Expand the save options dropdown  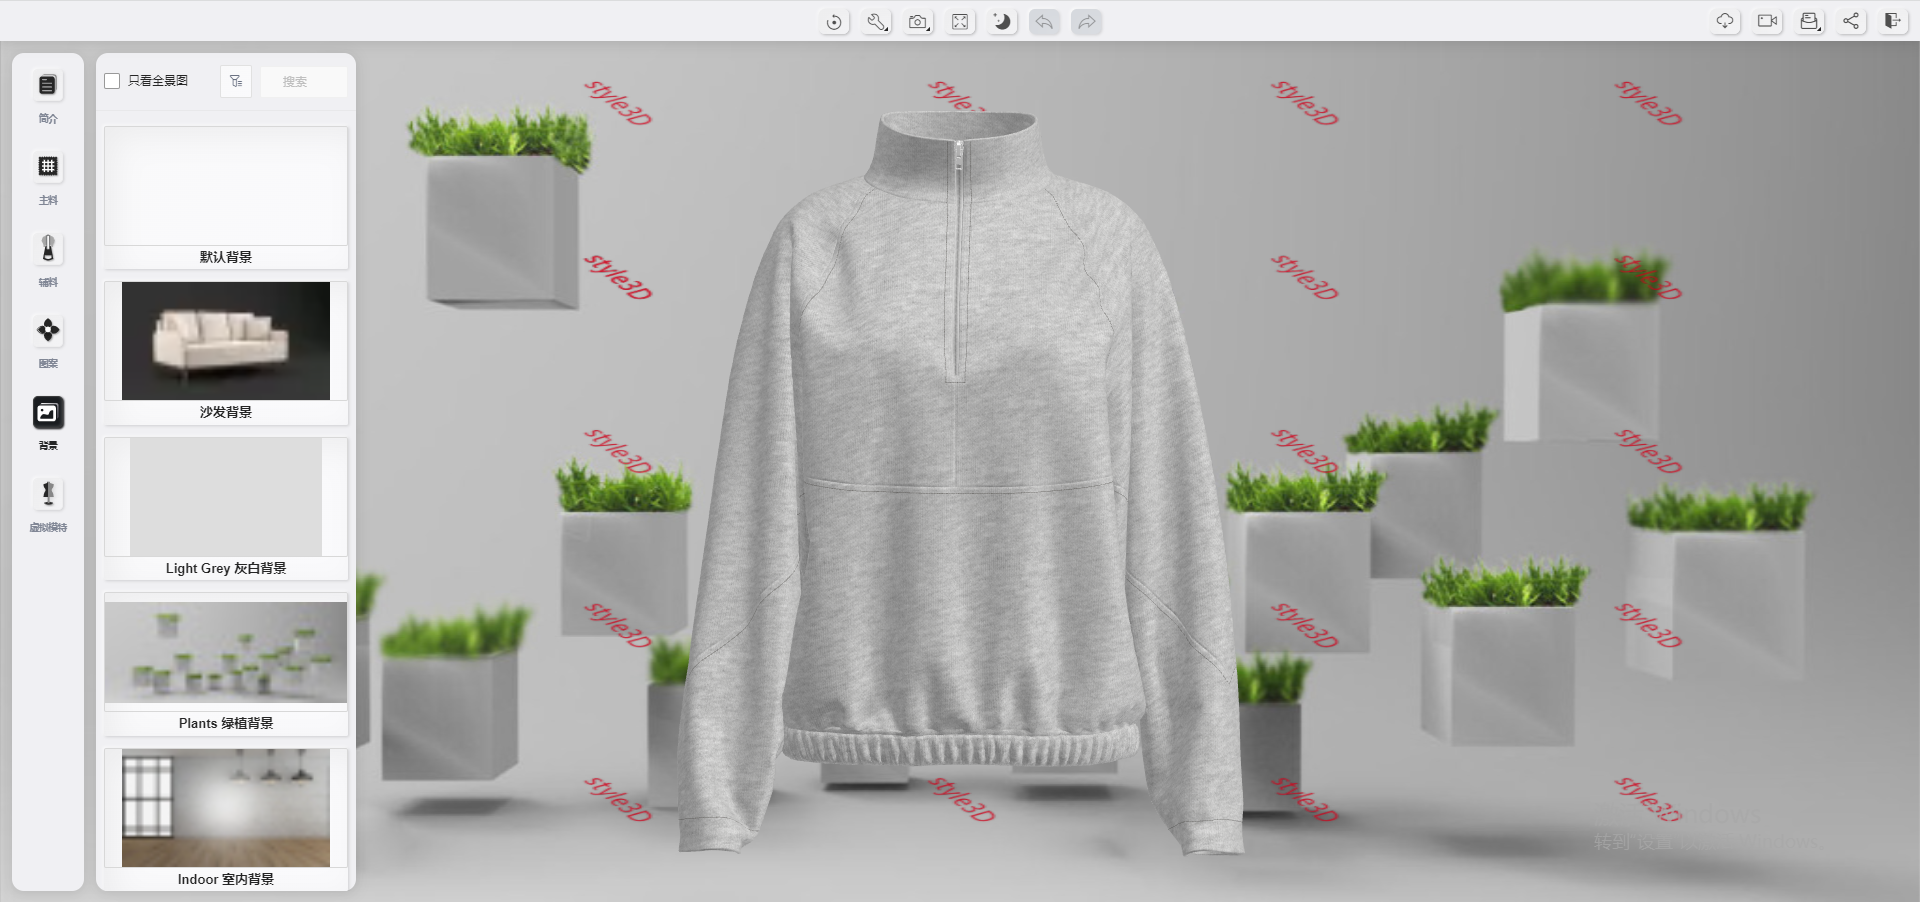(x=1810, y=21)
